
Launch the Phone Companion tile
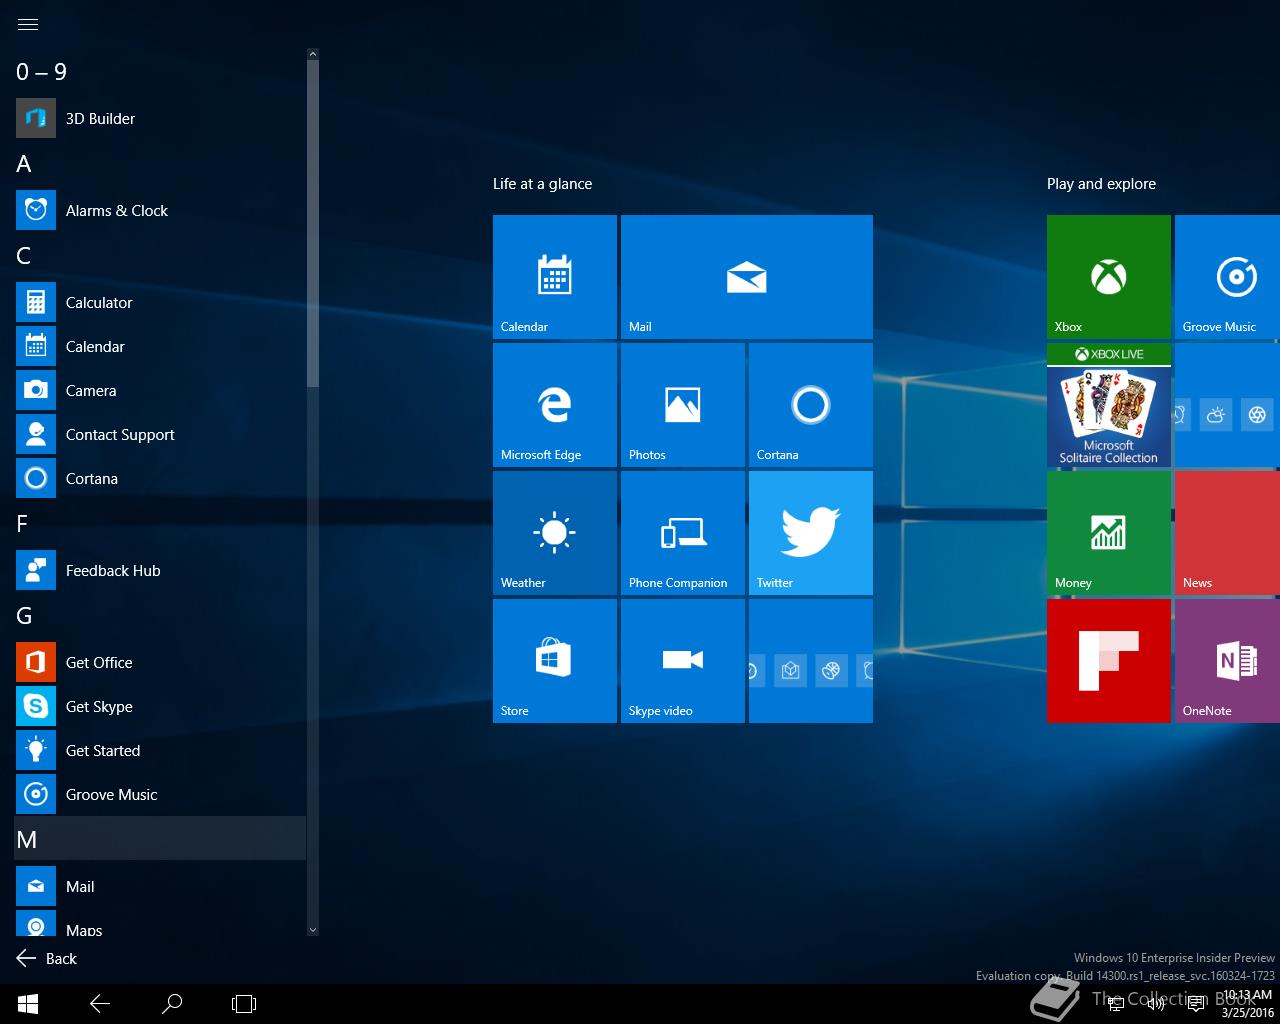(683, 533)
